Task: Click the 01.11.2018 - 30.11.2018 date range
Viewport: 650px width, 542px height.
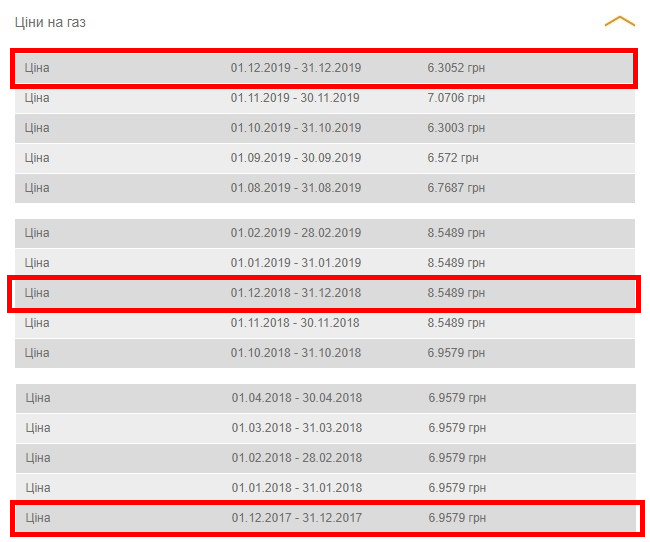Action: tap(295, 323)
